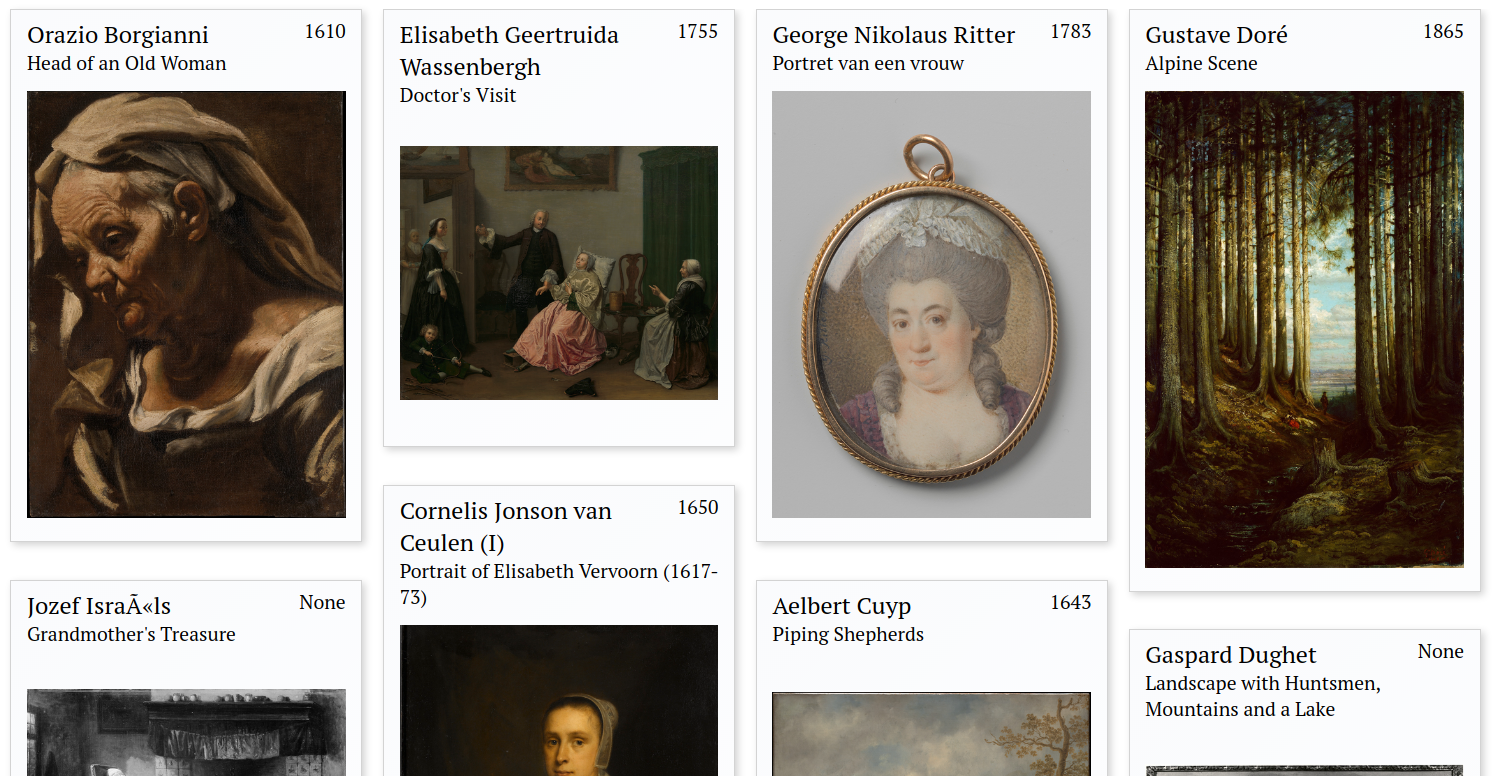Click George Nikolaus Ritter heading
1492x776 pixels.
pyautogui.click(x=894, y=35)
